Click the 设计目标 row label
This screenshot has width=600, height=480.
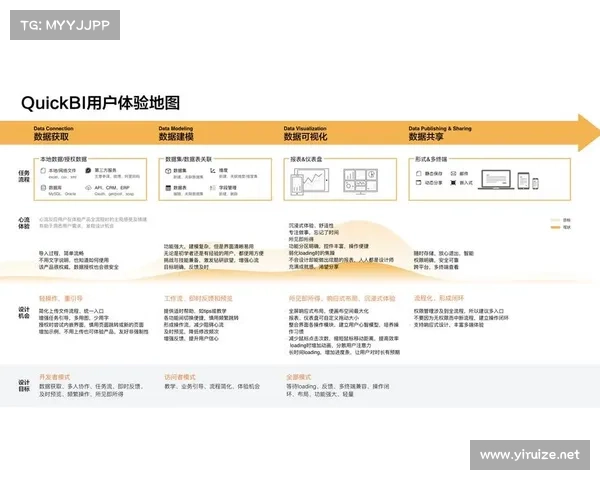(24, 385)
